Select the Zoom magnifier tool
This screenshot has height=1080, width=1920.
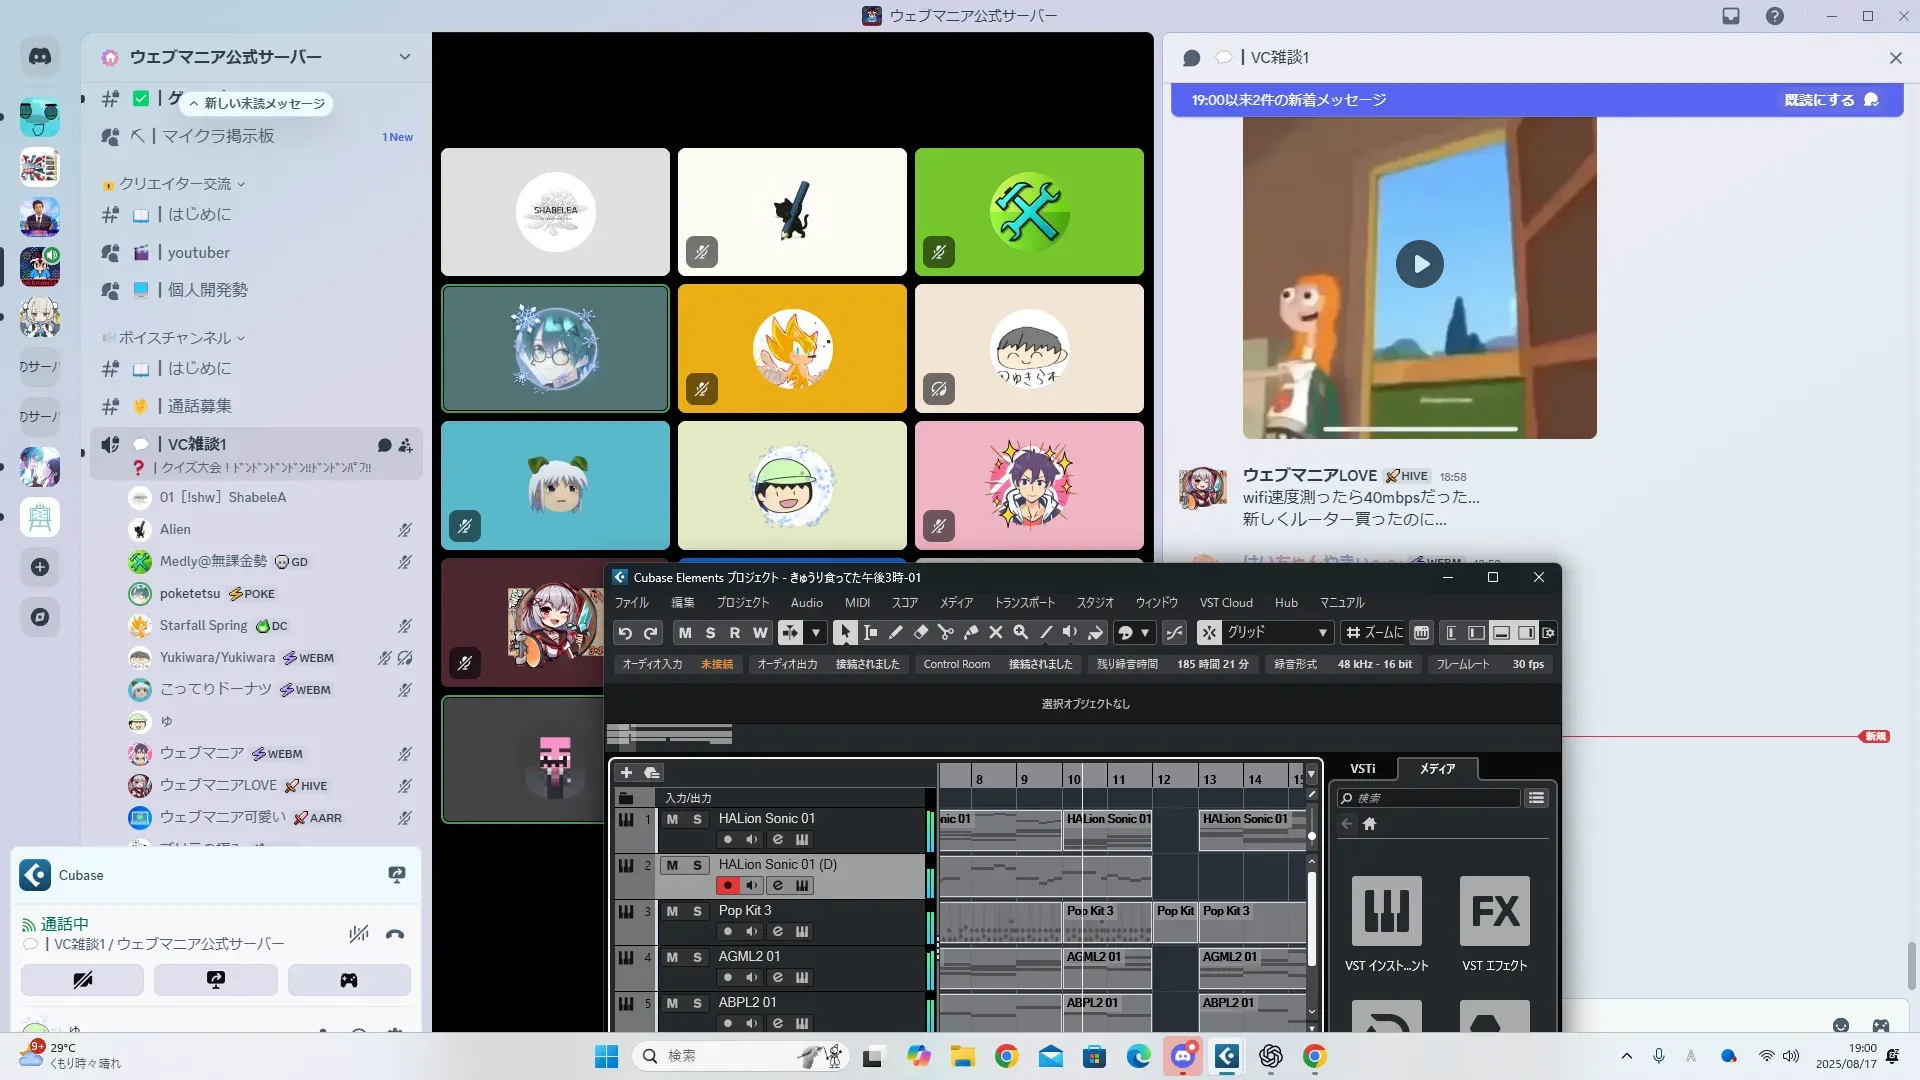[1021, 633]
